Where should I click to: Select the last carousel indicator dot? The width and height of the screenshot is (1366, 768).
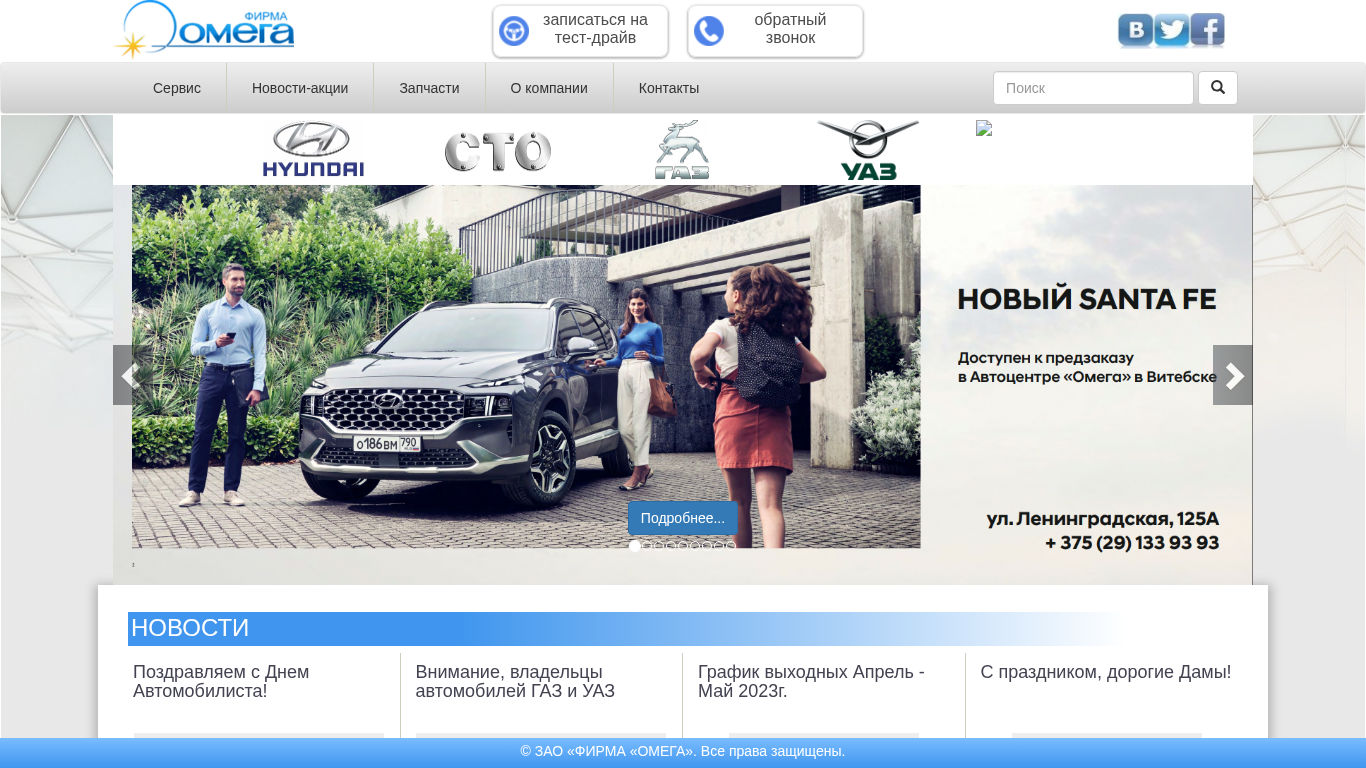point(731,546)
